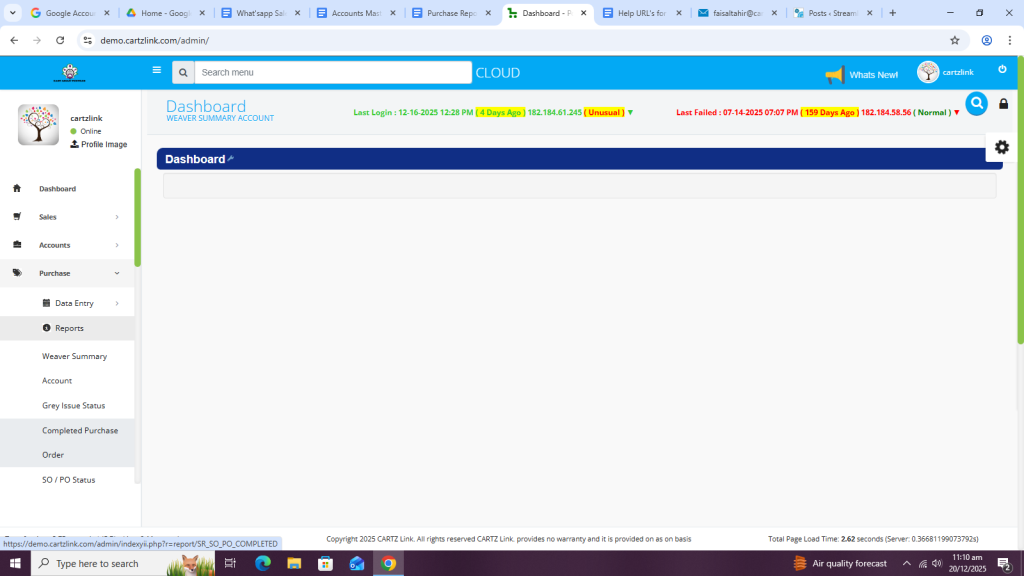Click the power logout icon
This screenshot has height=576, width=1024.
1002,70
